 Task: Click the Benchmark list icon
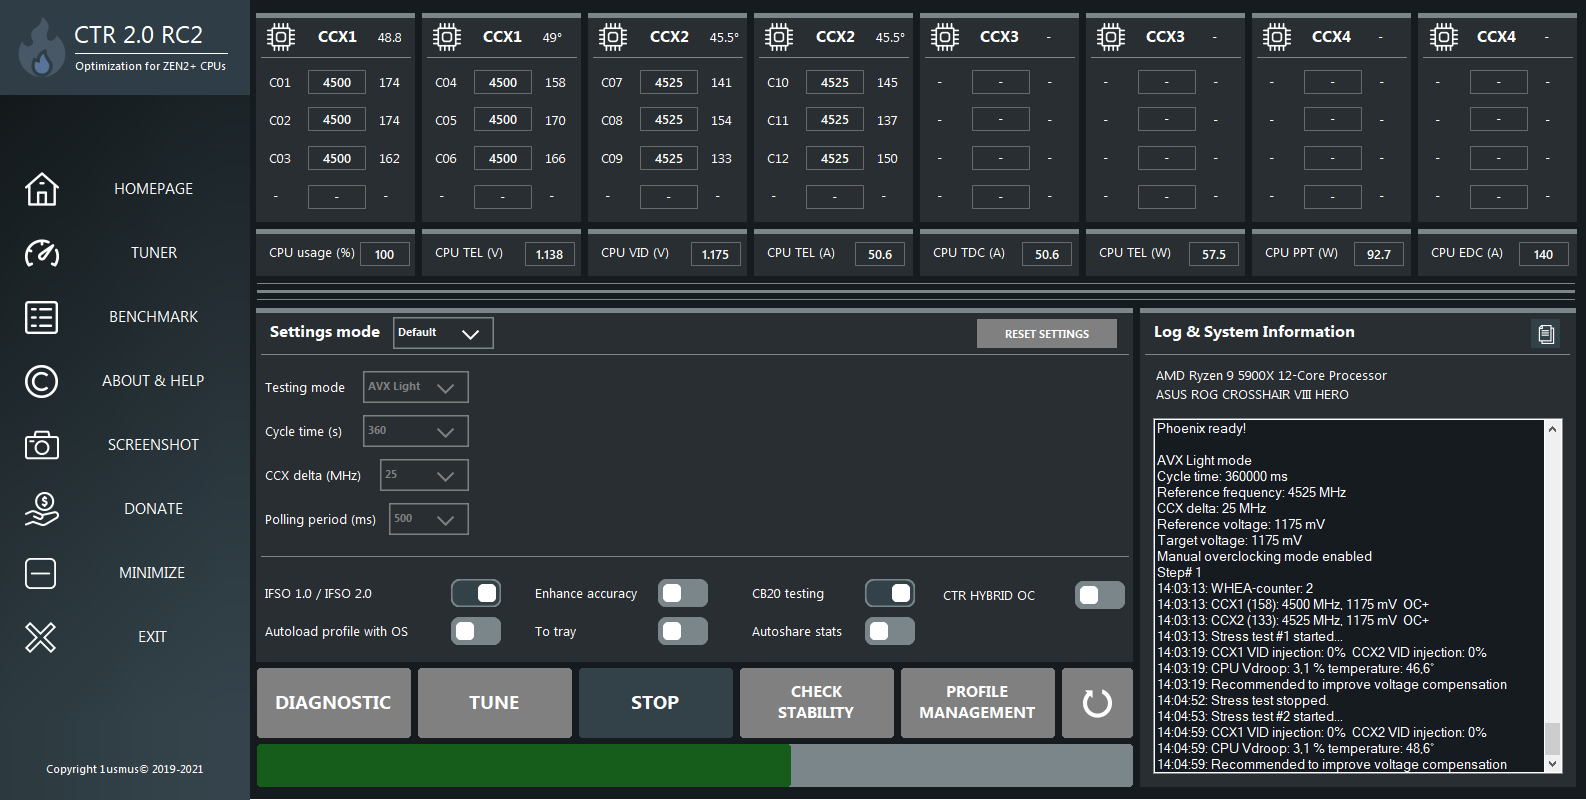[x=41, y=317]
